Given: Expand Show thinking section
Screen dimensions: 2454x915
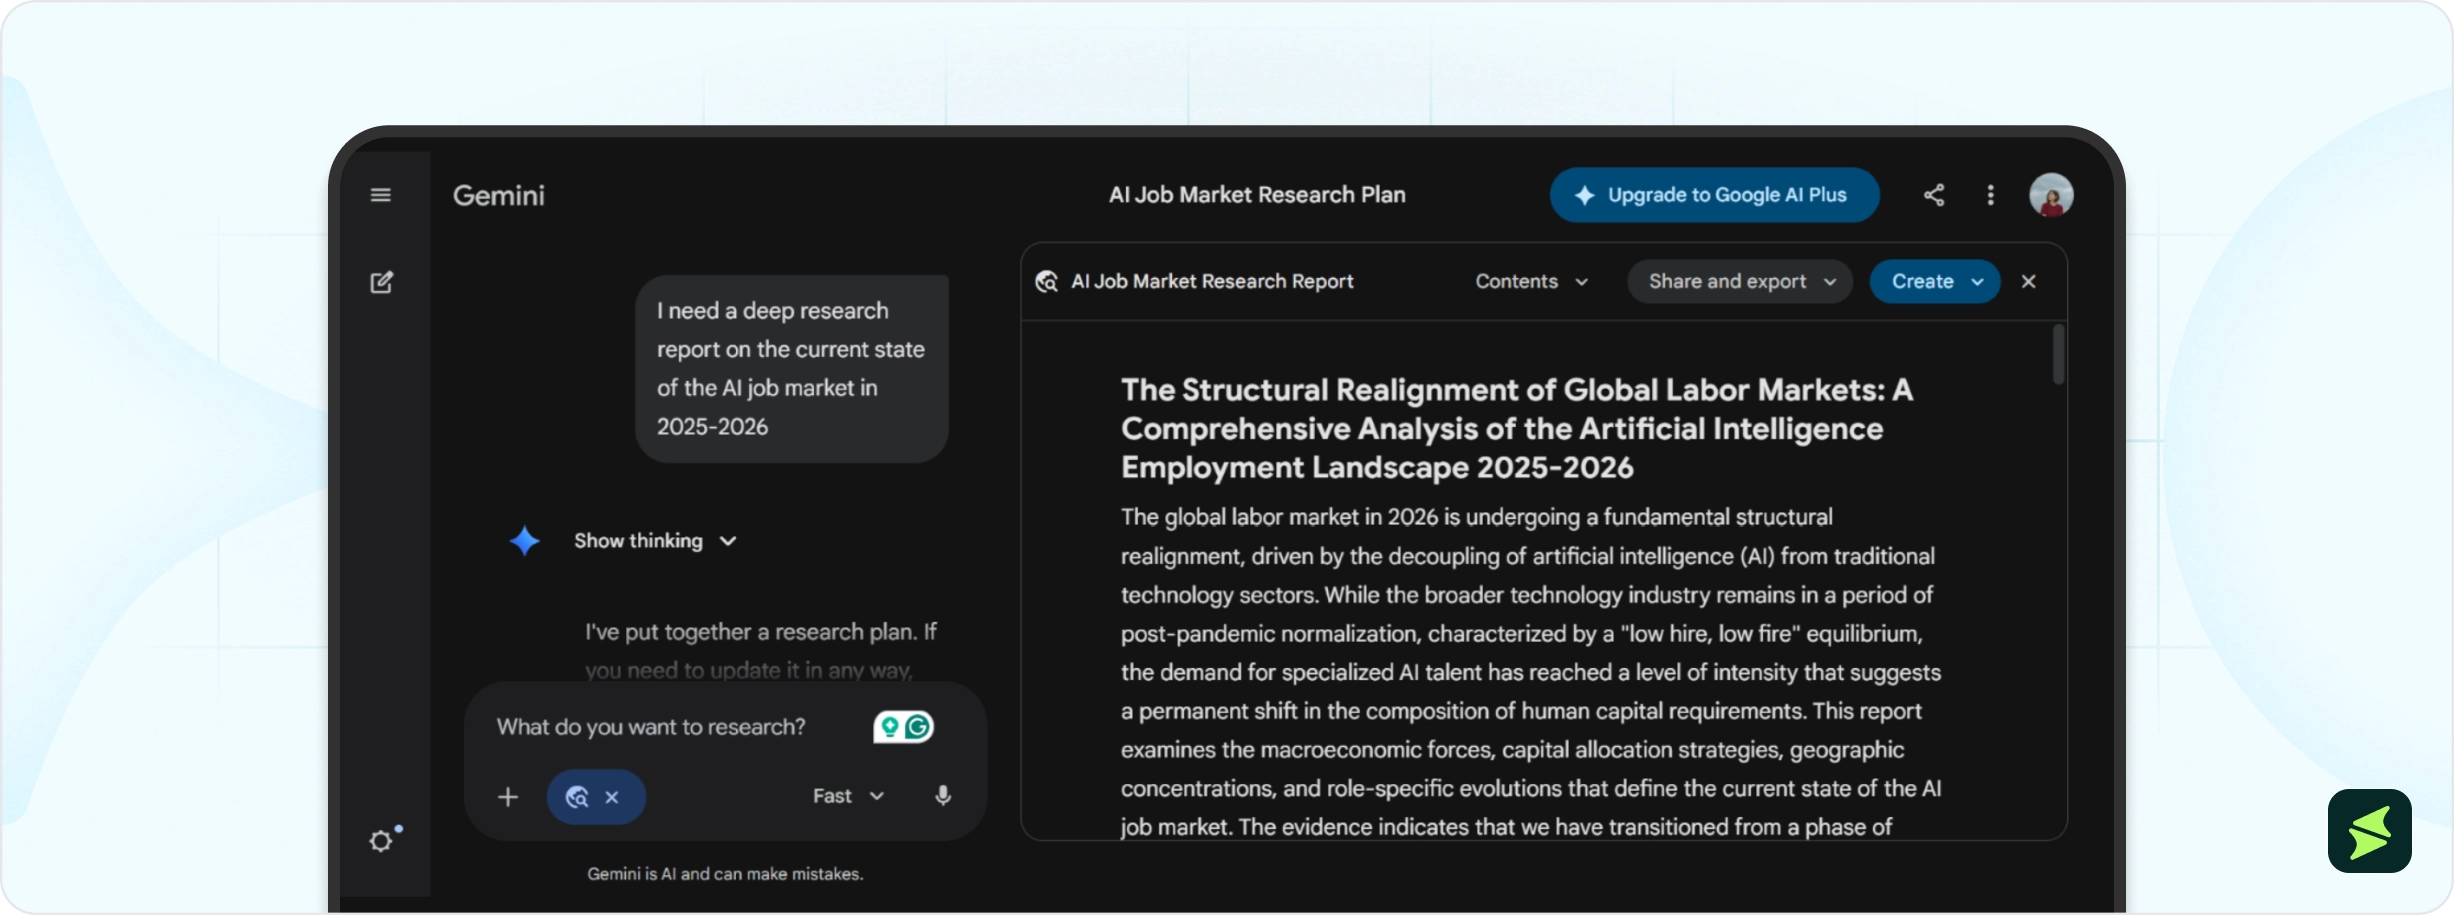Looking at the screenshot, I should (655, 541).
